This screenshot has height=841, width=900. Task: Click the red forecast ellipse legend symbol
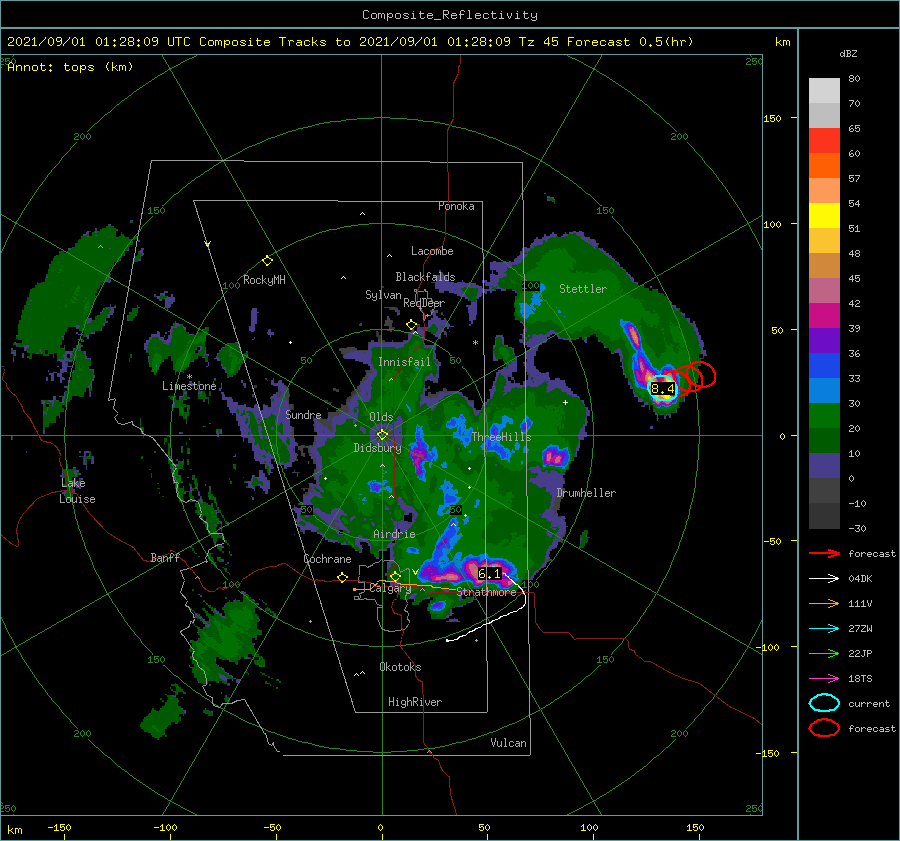(x=824, y=728)
